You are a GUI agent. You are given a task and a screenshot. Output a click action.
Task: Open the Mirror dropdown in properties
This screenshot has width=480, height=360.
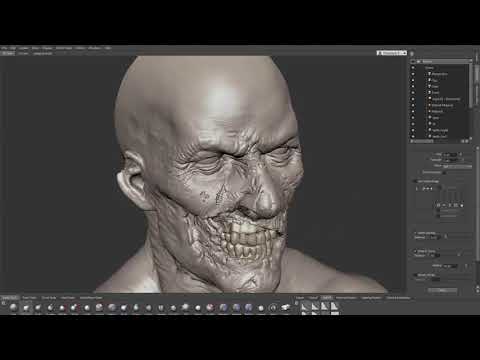(x=457, y=166)
